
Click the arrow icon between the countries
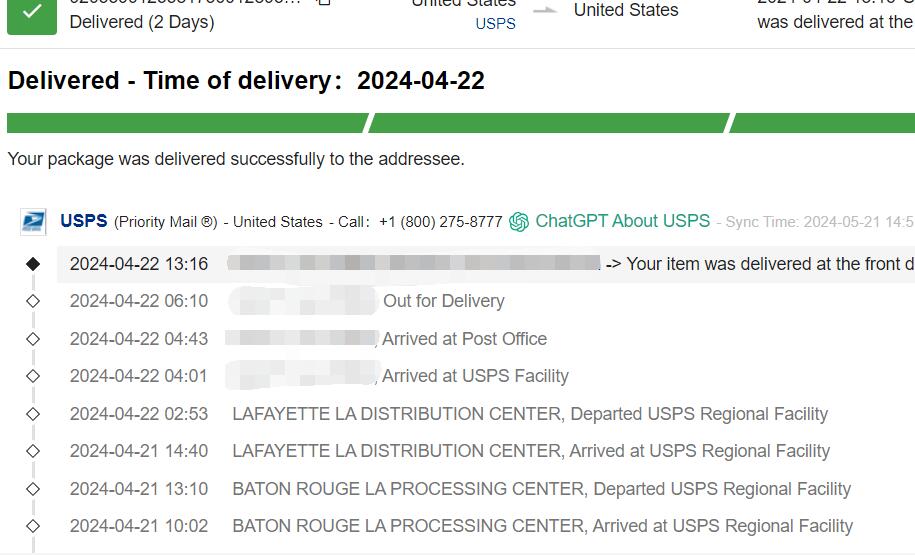pyautogui.click(x=545, y=11)
